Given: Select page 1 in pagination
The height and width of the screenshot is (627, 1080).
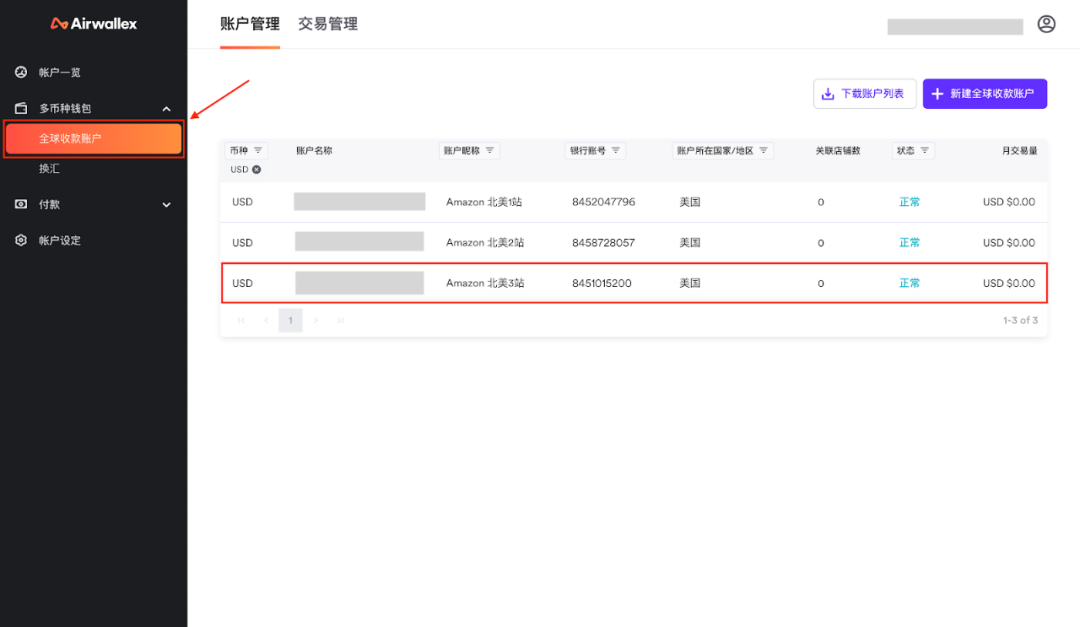Looking at the screenshot, I should 290,320.
